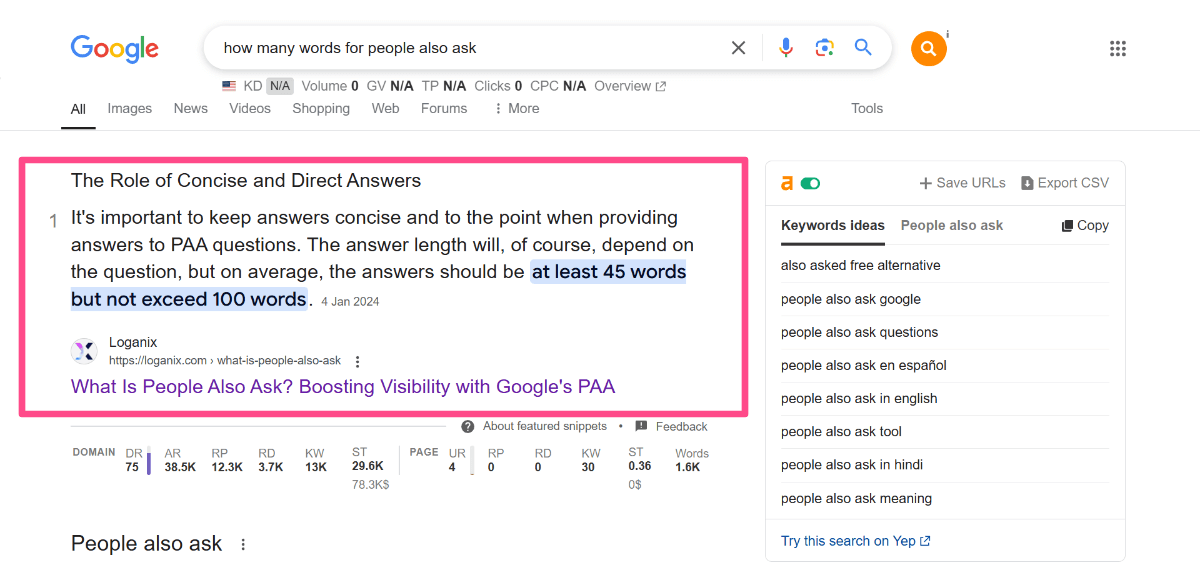Viewport: 1200px width, 570px height.
Task: Click the Copy button in keywords panel
Action: coord(1085,225)
